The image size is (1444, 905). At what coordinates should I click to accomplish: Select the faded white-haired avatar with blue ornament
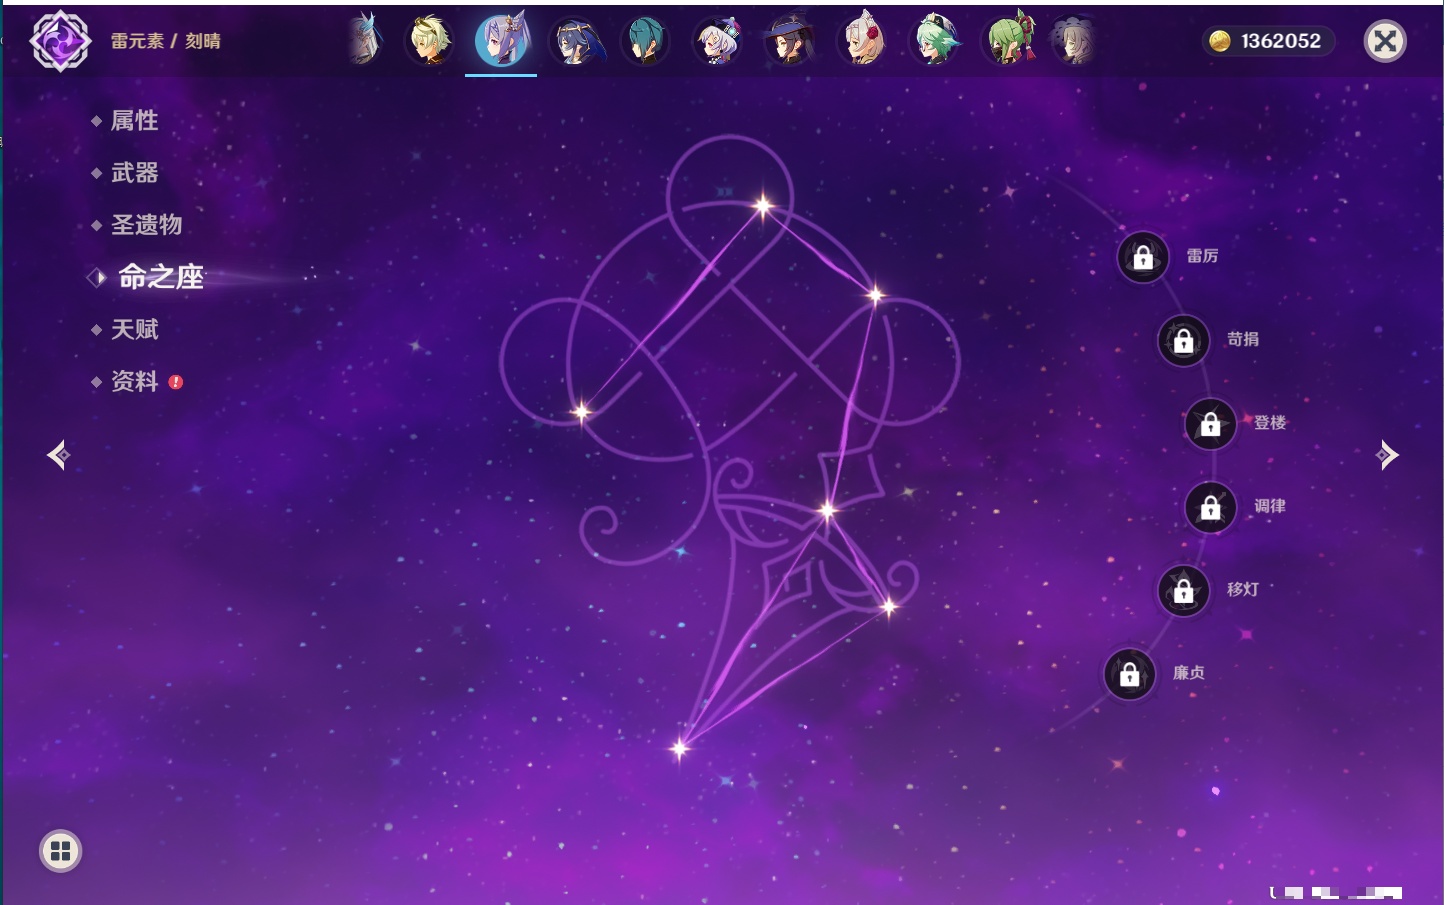click(366, 40)
